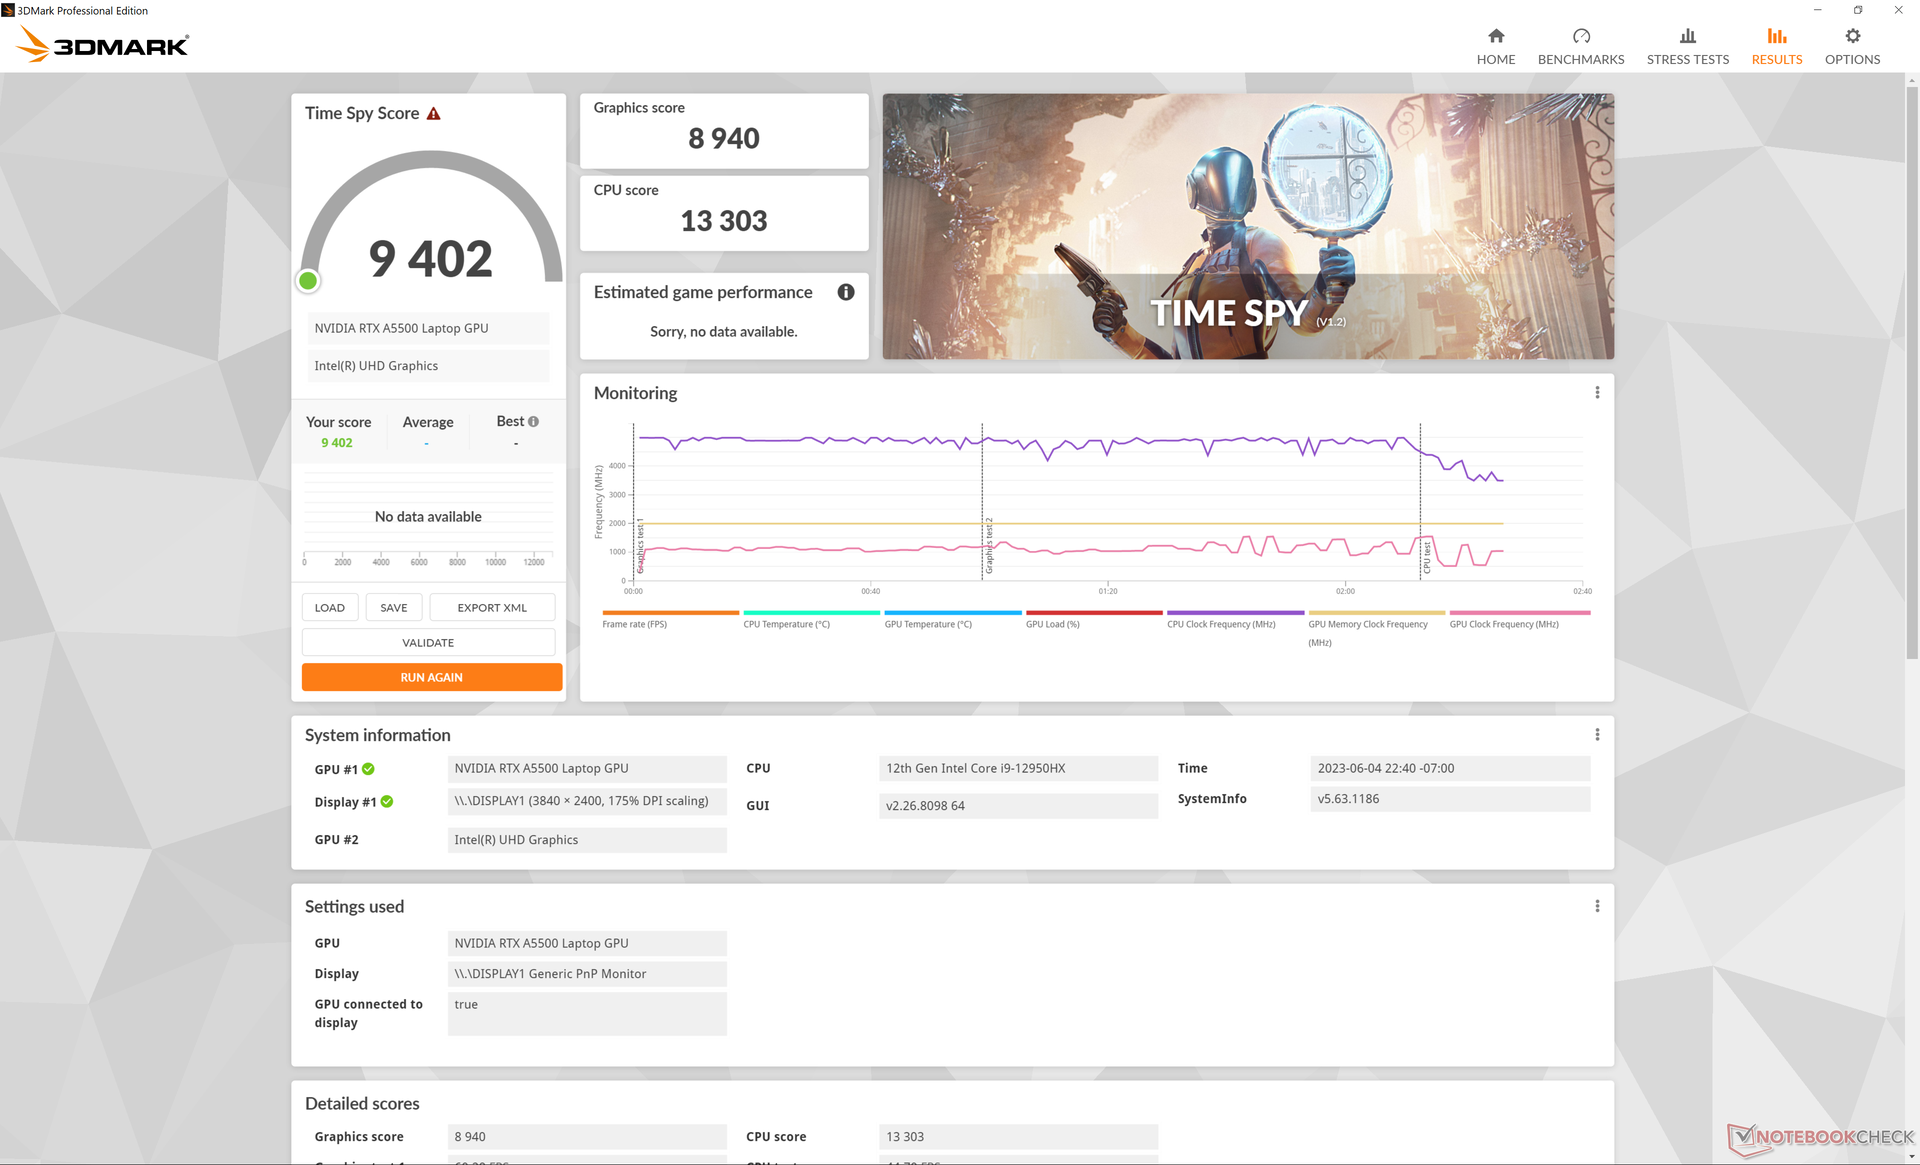Click the Time Spy benchmark banner image
This screenshot has width=1920, height=1165.
(x=1247, y=227)
